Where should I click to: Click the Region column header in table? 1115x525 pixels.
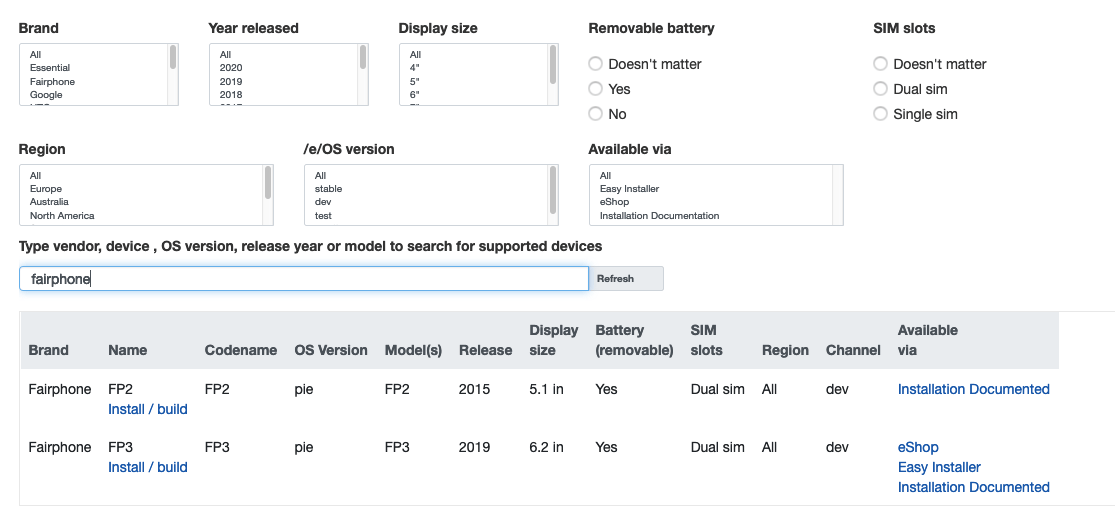pos(785,350)
